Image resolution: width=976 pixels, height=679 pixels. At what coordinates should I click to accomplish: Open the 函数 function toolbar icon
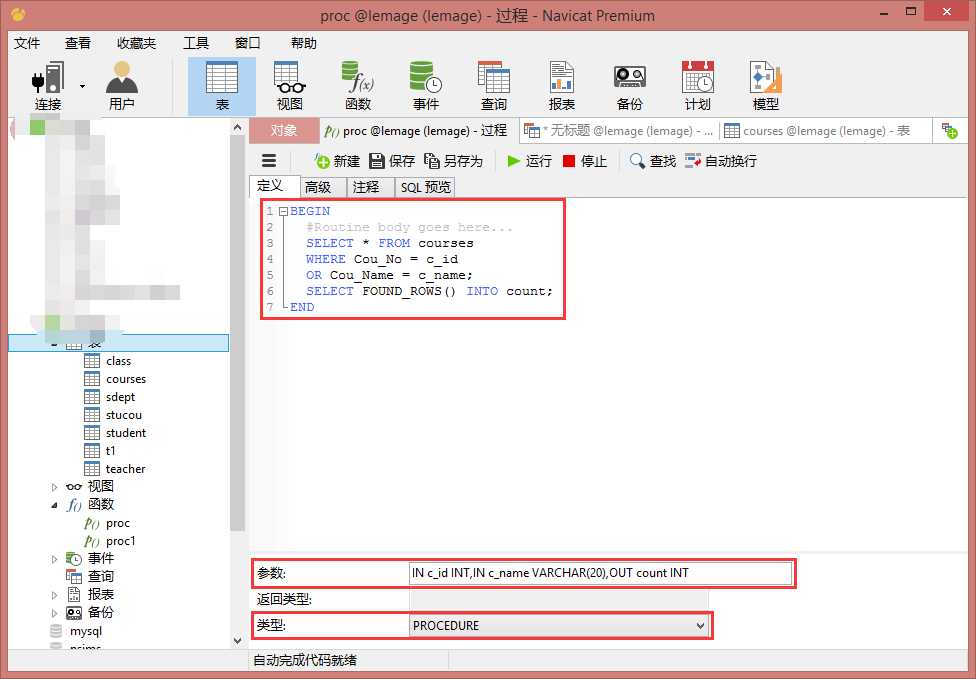[x=358, y=86]
